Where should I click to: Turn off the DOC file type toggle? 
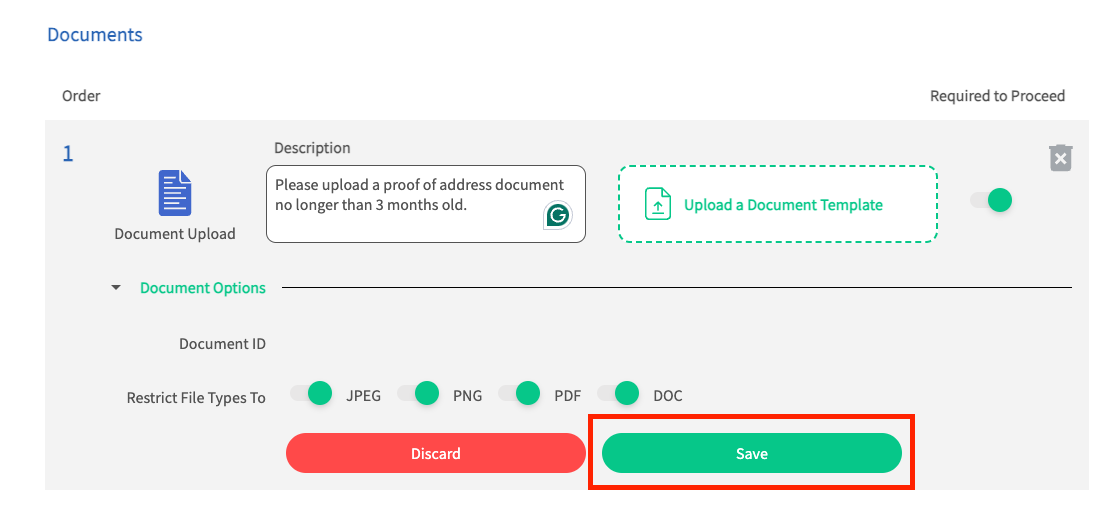coord(619,393)
